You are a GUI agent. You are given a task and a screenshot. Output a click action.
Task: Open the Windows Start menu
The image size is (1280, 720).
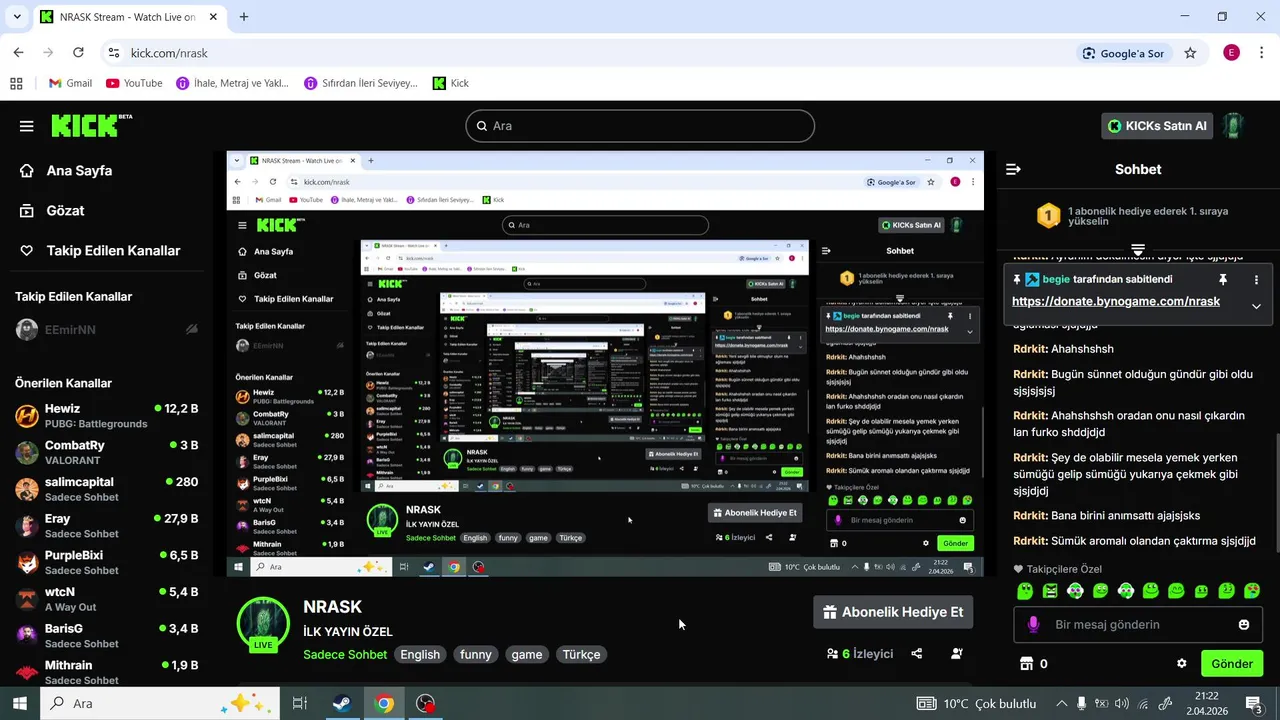point(20,703)
